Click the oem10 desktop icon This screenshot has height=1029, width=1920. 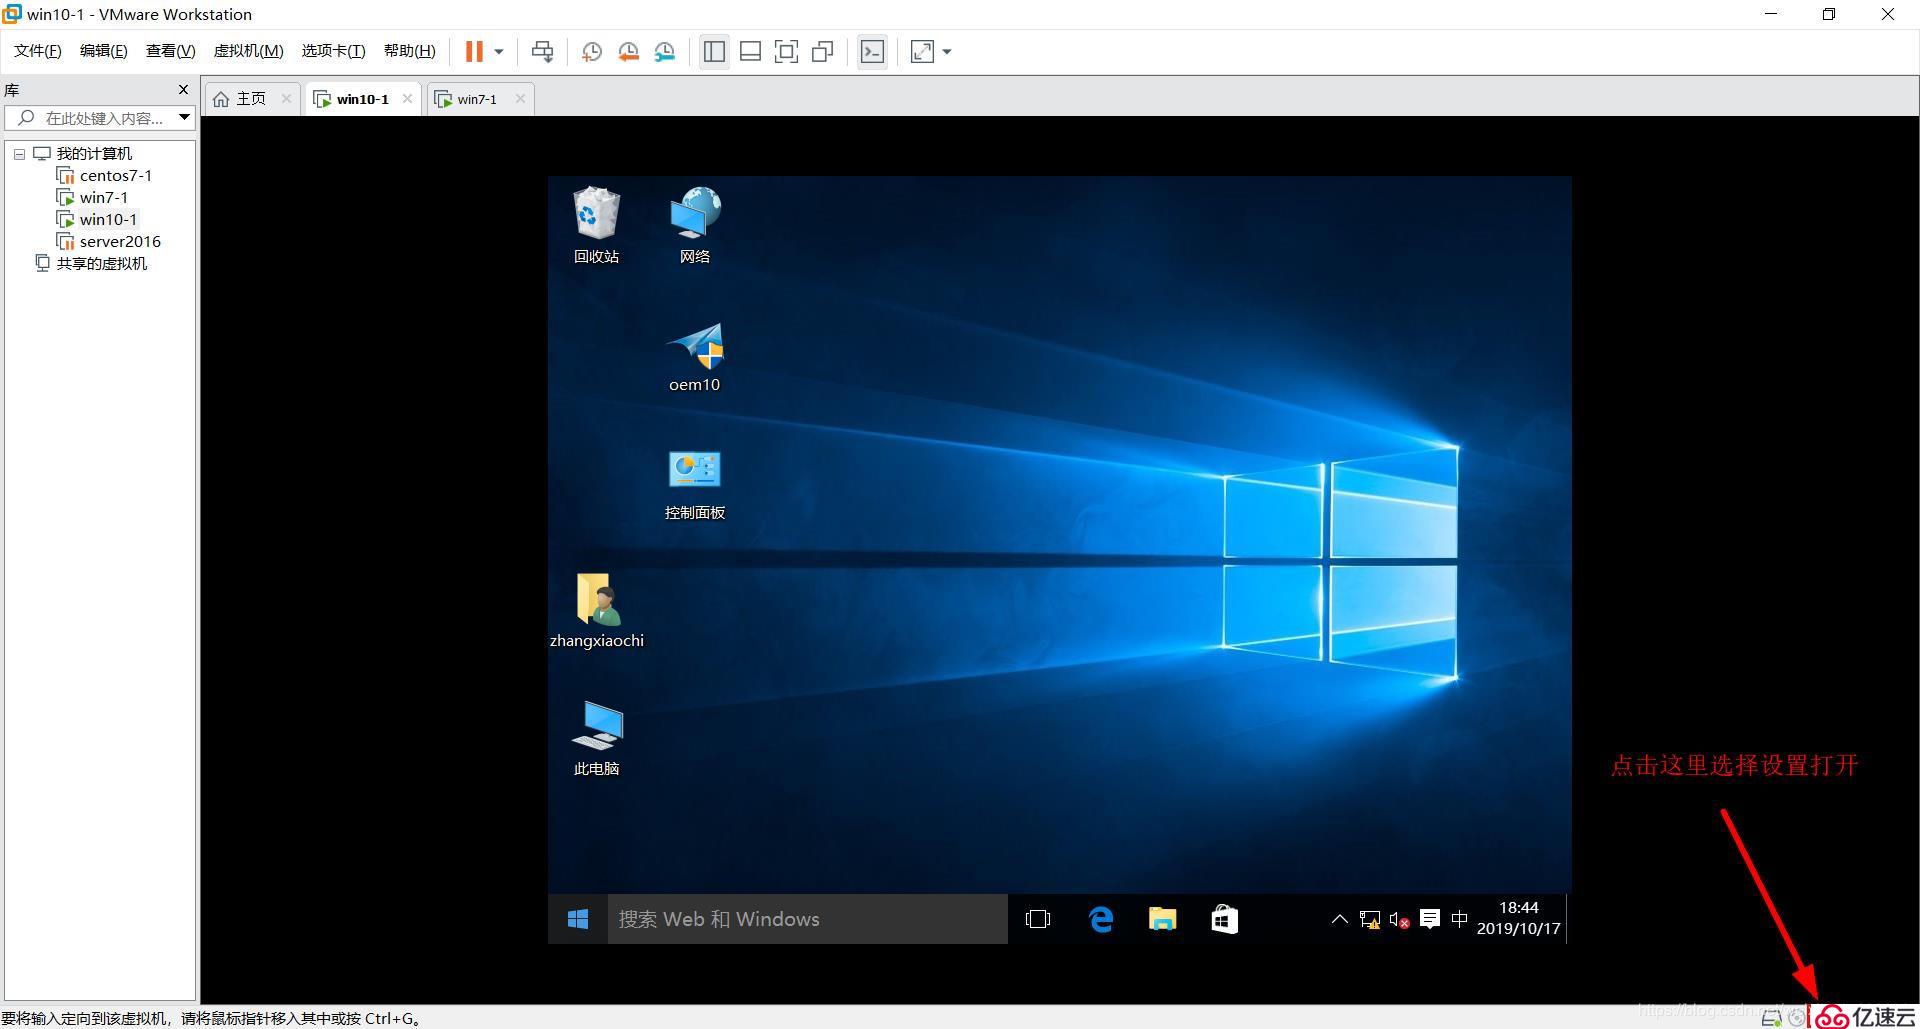click(695, 357)
